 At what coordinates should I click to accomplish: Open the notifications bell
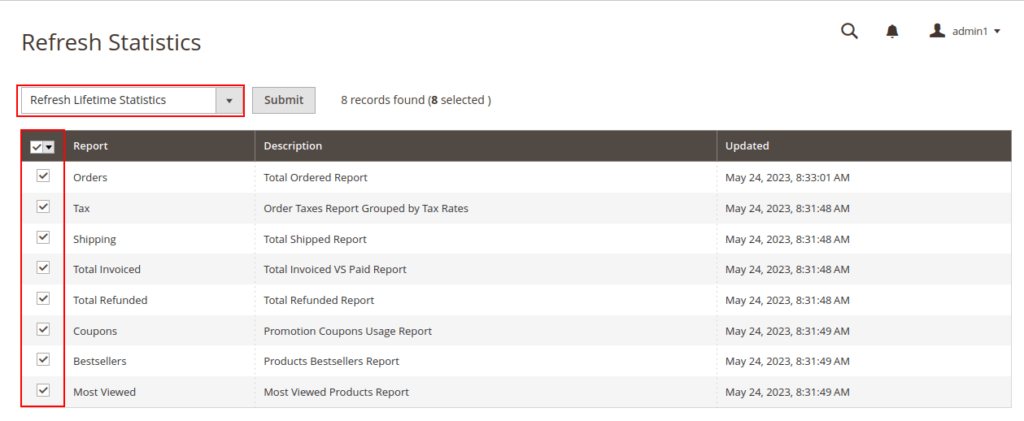892,31
